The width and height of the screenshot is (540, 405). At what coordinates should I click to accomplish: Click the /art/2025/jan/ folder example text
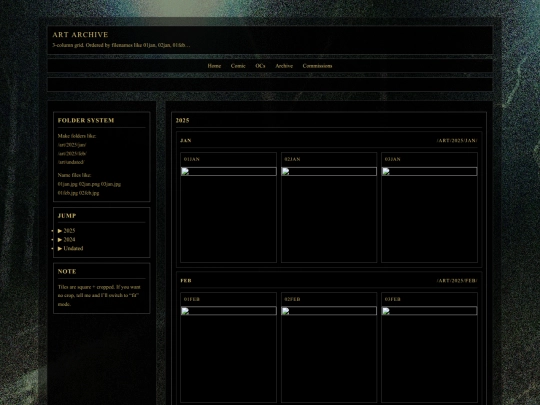[x=72, y=145]
